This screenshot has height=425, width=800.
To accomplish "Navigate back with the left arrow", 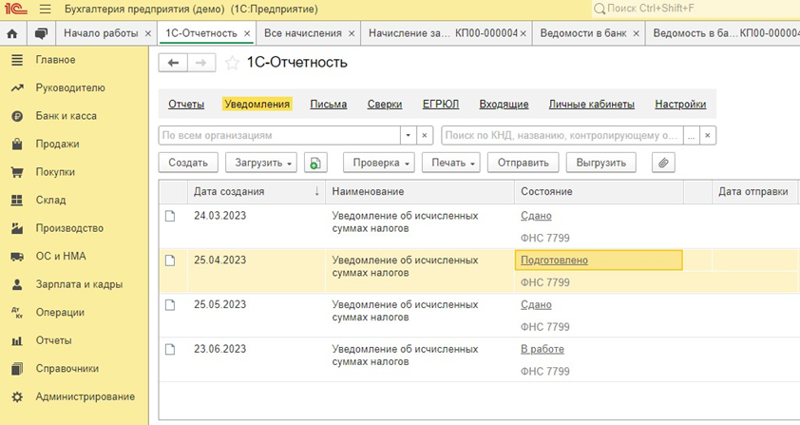I will point(173,63).
